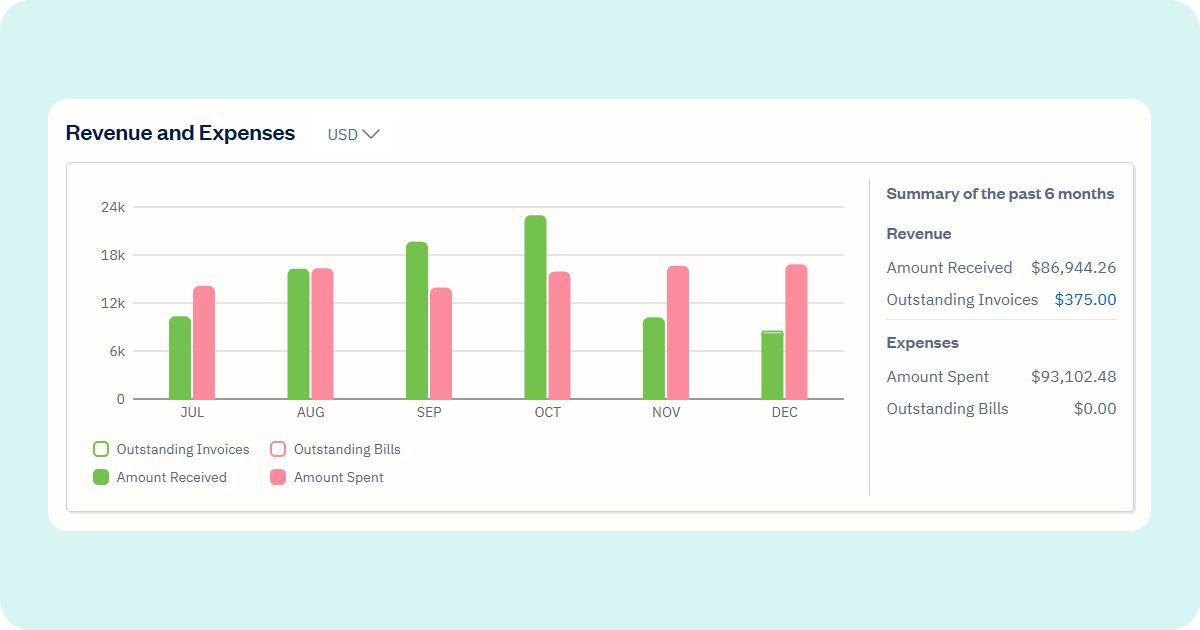
Task: Click the Outstanding Invoices label in summary
Action: [x=962, y=299]
